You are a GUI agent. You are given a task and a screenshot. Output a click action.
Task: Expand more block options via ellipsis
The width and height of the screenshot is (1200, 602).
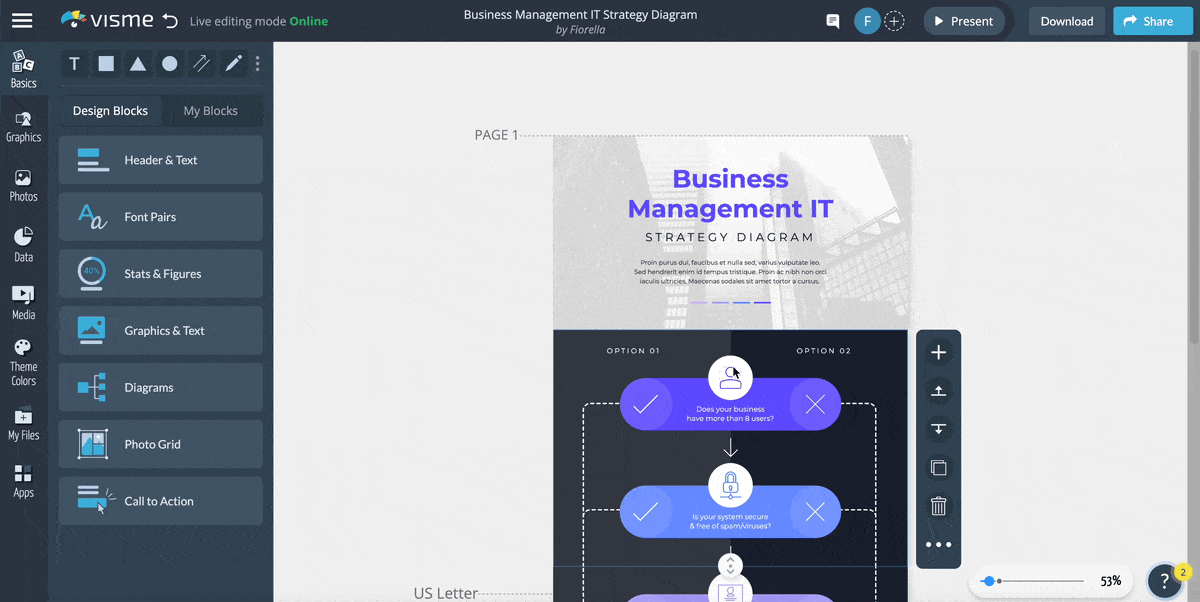[x=938, y=543]
